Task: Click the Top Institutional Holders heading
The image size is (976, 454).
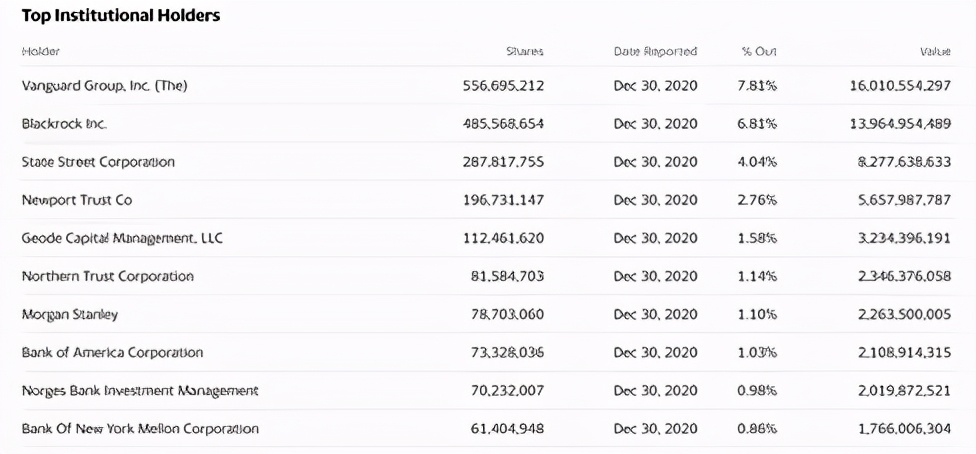Action: click(121, 16)
